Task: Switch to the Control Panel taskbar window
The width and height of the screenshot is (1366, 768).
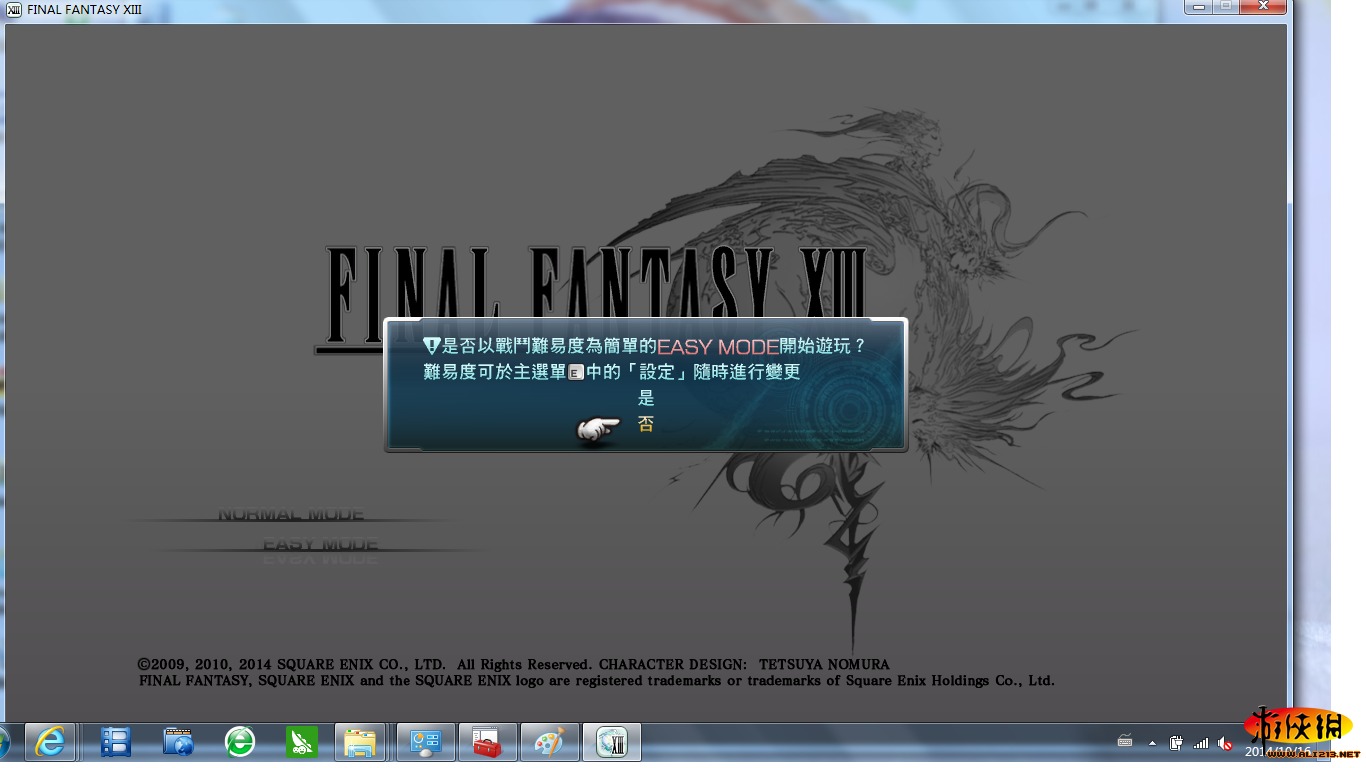Action: 426,742
